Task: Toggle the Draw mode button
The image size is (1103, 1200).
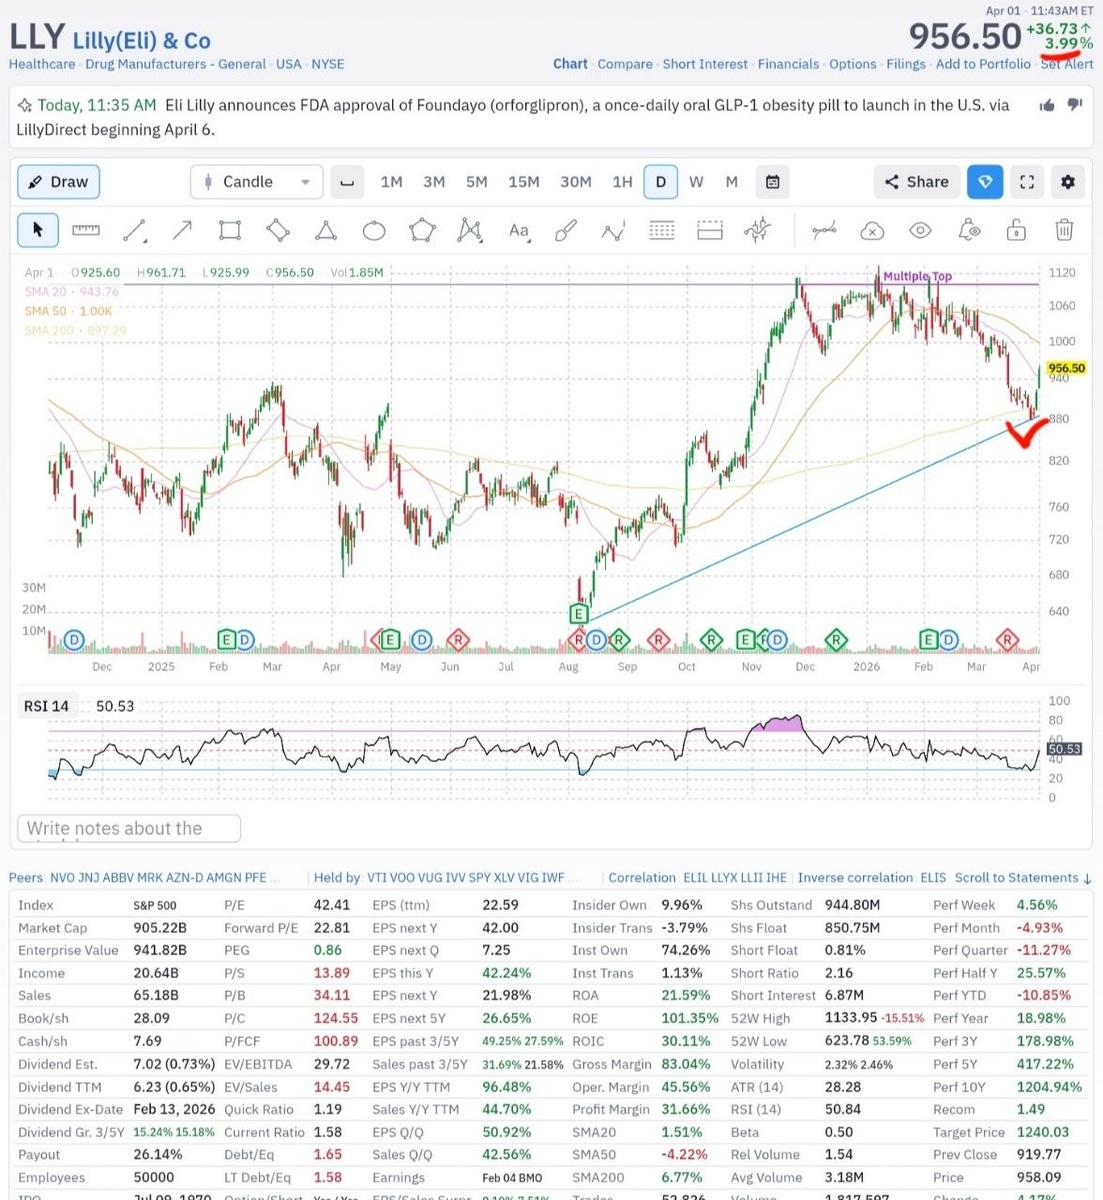Action: point(58,182)
